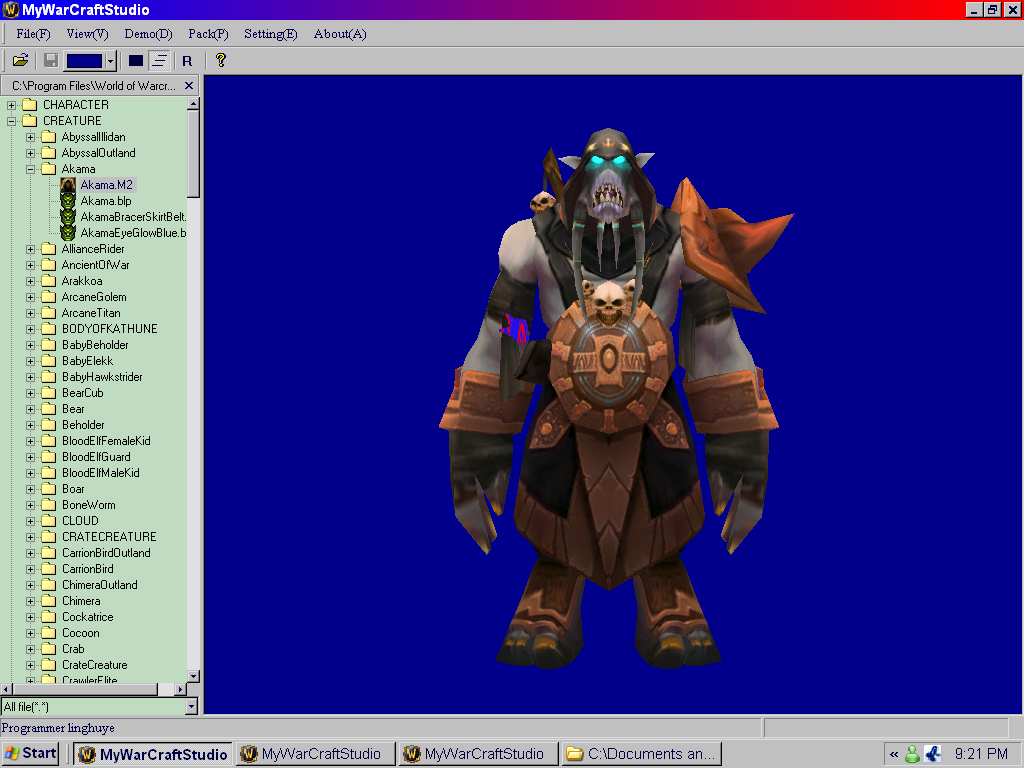Select the CarrionBirdOutland folder label
1024x768 pixels.
106,553
